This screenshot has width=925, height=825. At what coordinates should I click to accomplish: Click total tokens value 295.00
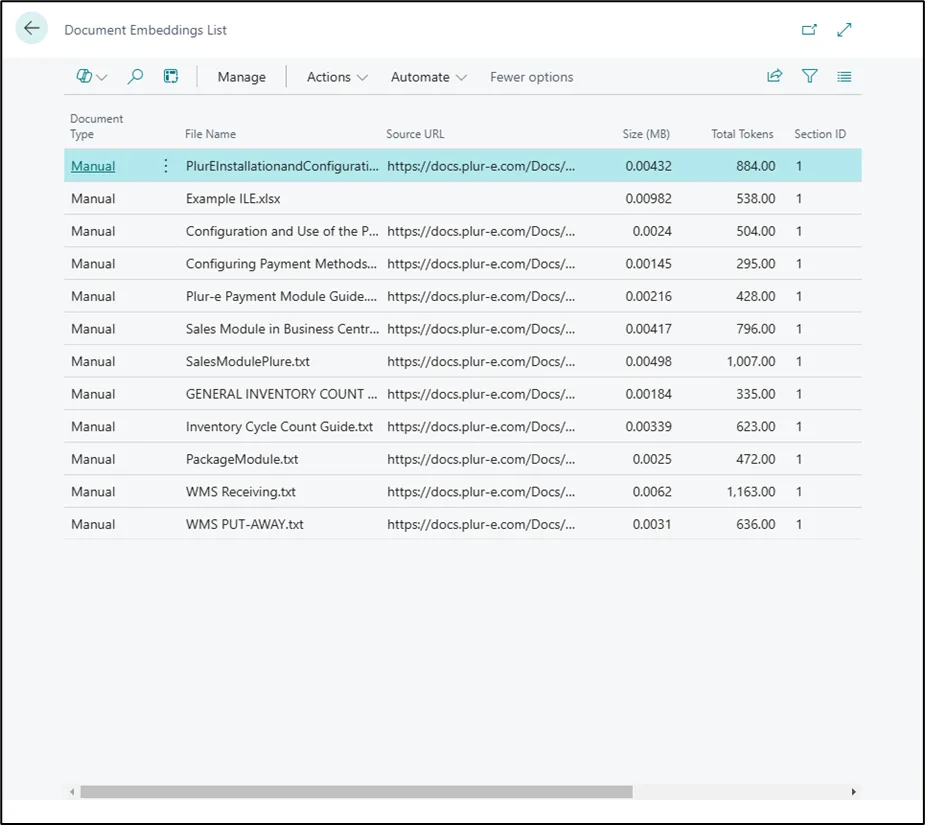tap(756, 264)
